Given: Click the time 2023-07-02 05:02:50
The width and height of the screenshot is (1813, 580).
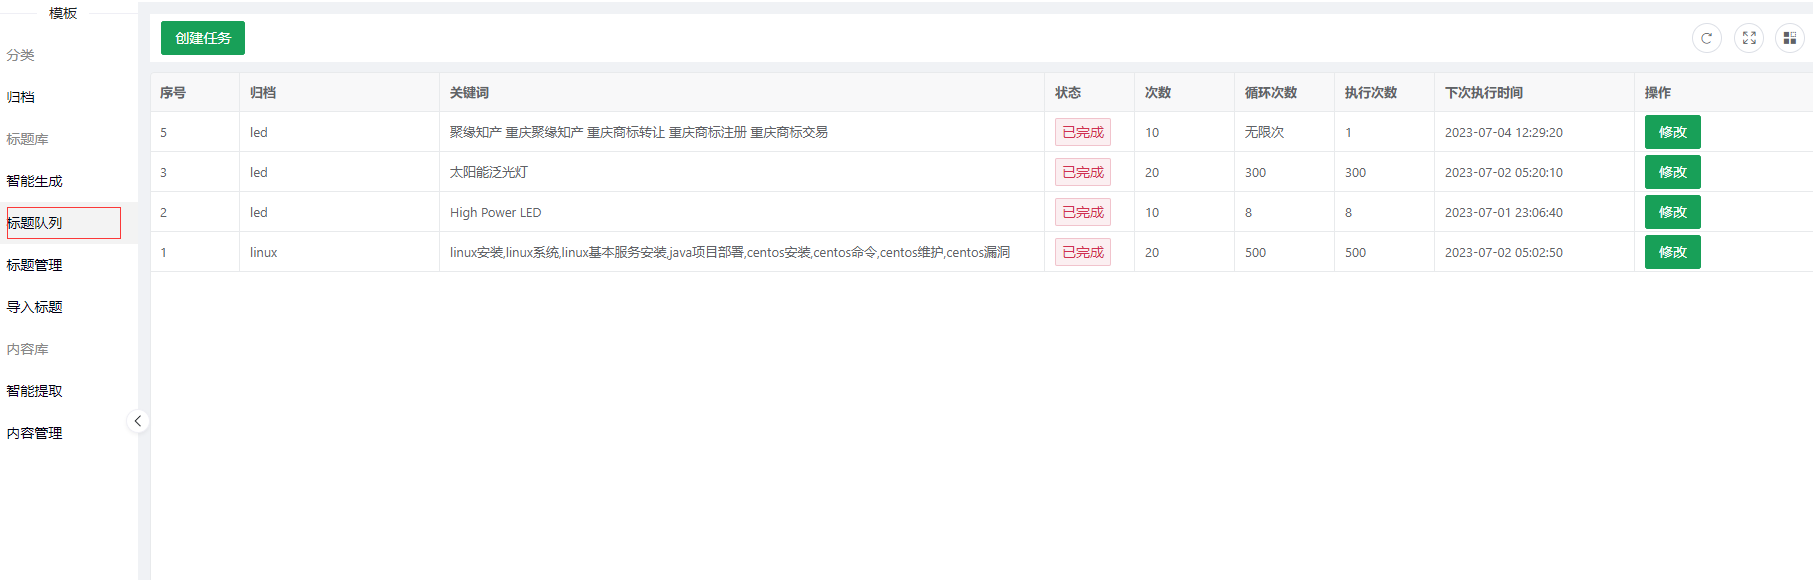Looking at the screenshot, I should (x=1504, y=252).
